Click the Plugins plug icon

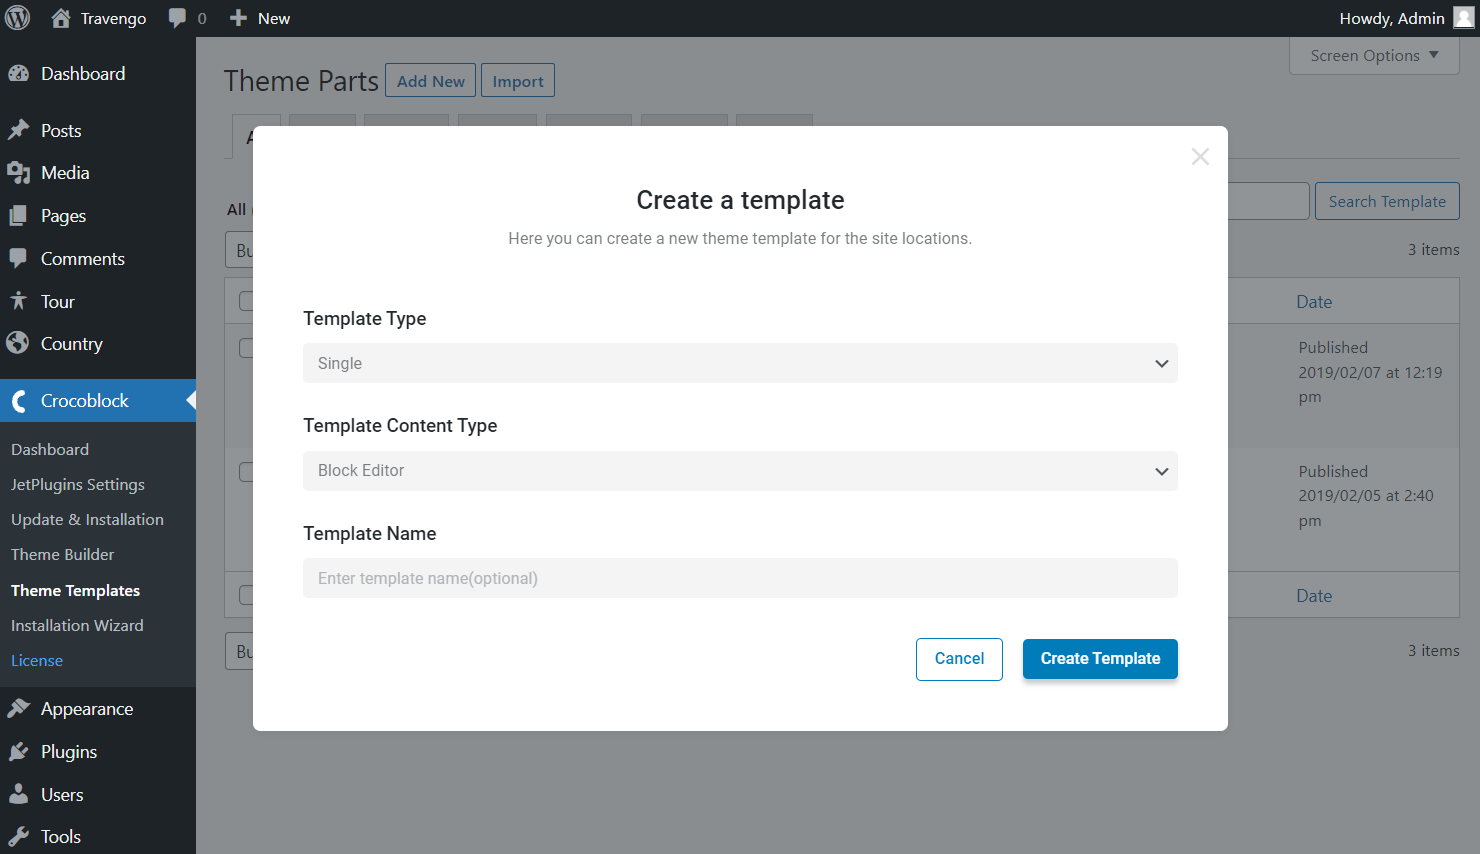pos(18,751)
